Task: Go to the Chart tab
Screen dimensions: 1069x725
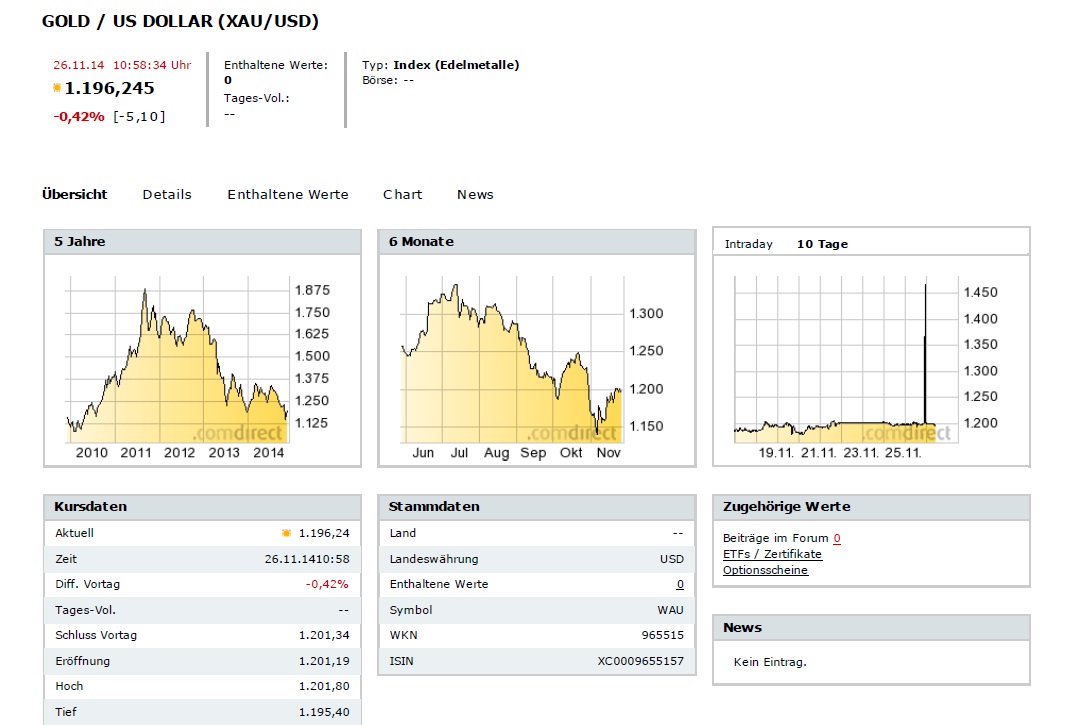Action: tap(402, 194)
